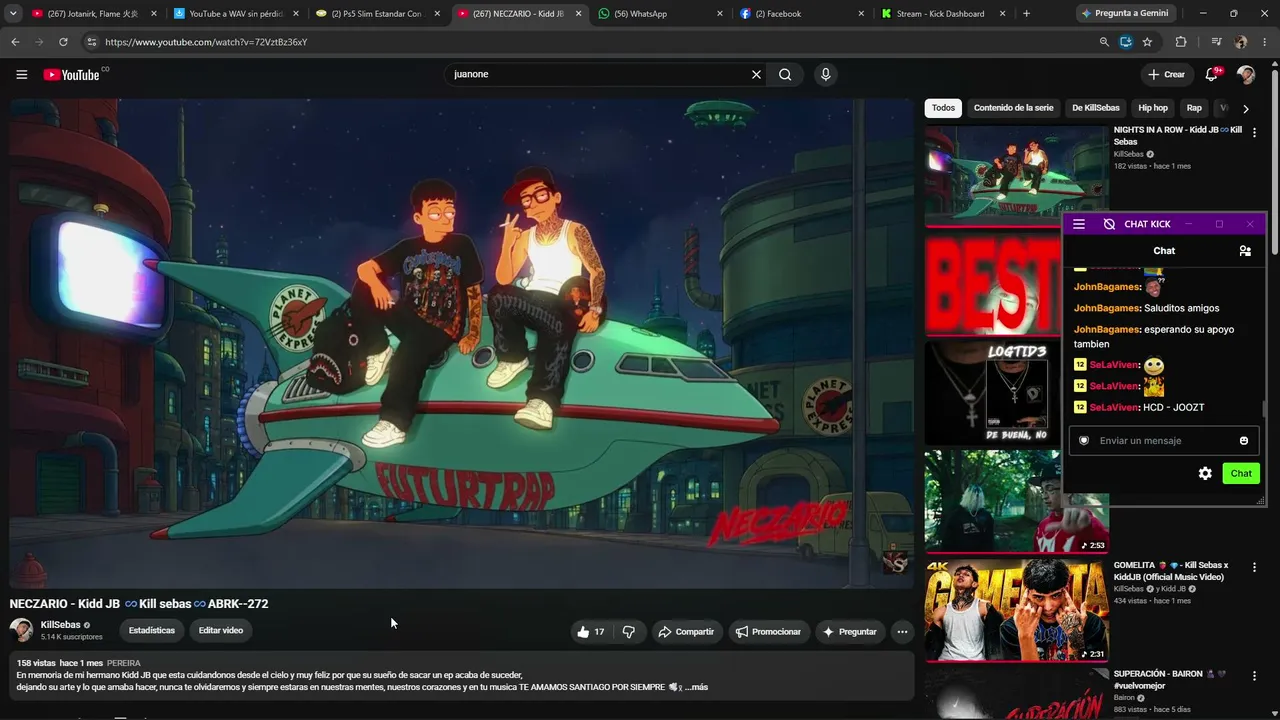Open Estadísticas for this video
The image size is (1280, 720).
[x=152, y=630]
